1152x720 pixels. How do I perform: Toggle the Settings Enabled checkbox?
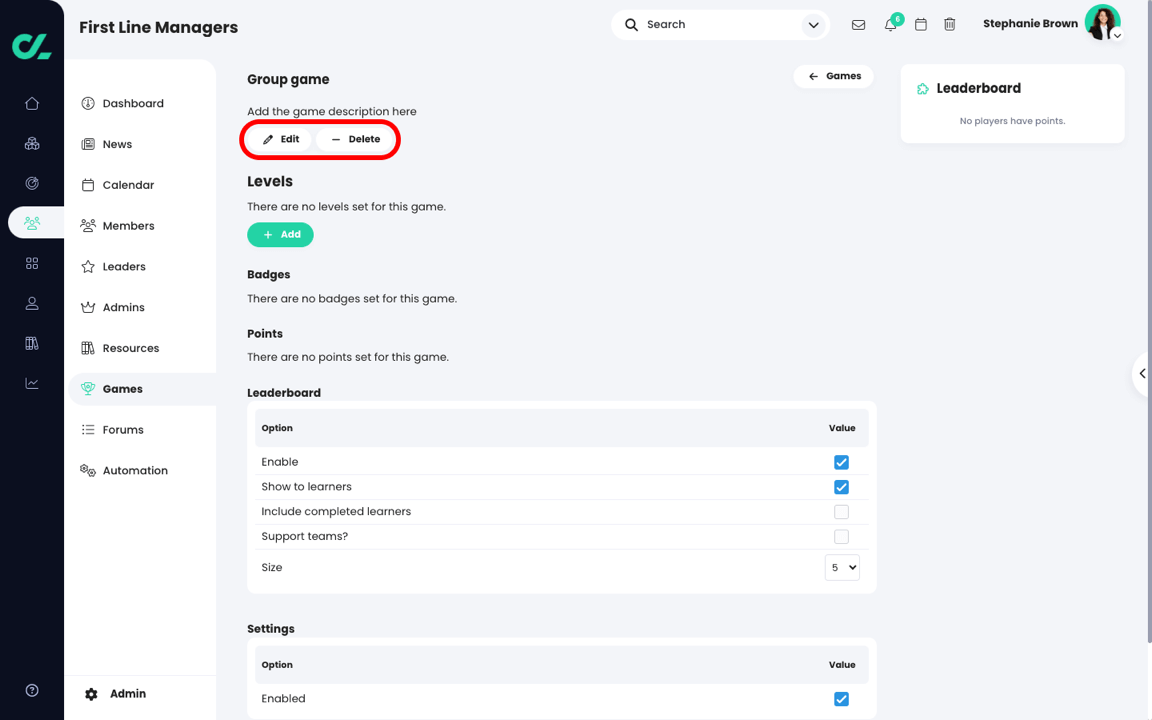(841, 699)
